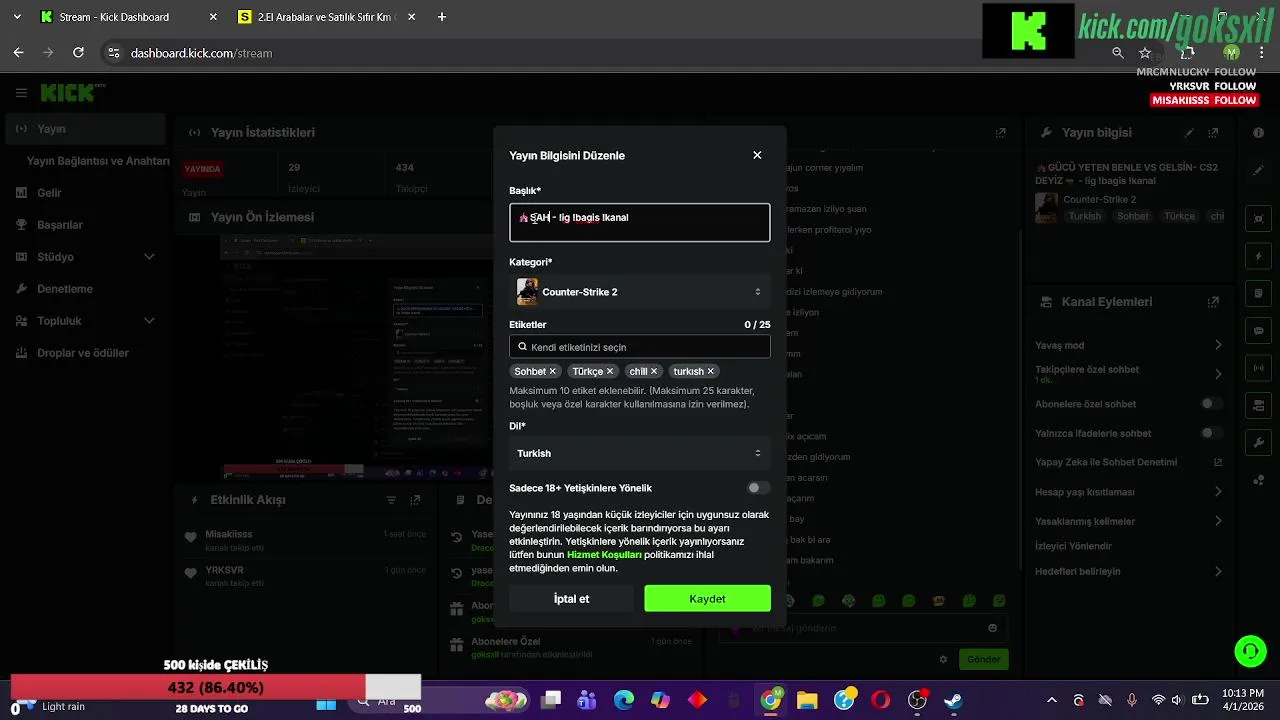The height and width of the screenshot is (720, 1280).
Task: Open Yavaş mod chevron
Action: (1218, 345)
